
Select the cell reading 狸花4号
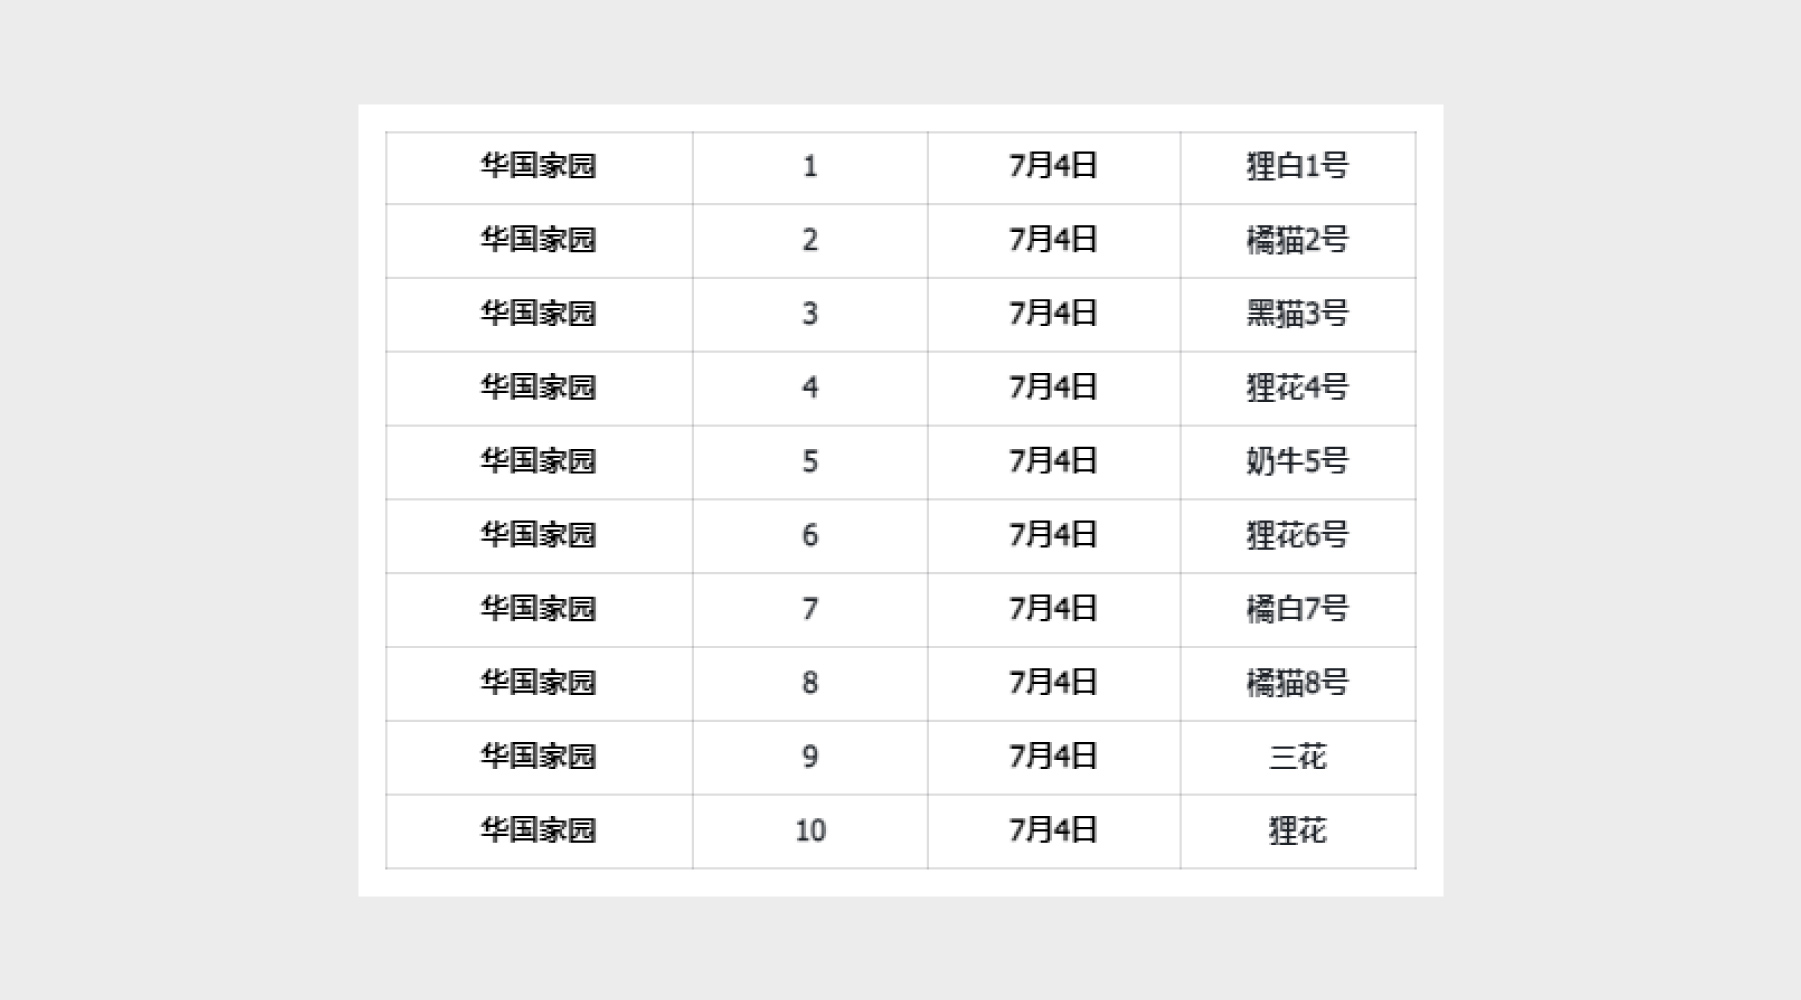tap(1297, 387)
